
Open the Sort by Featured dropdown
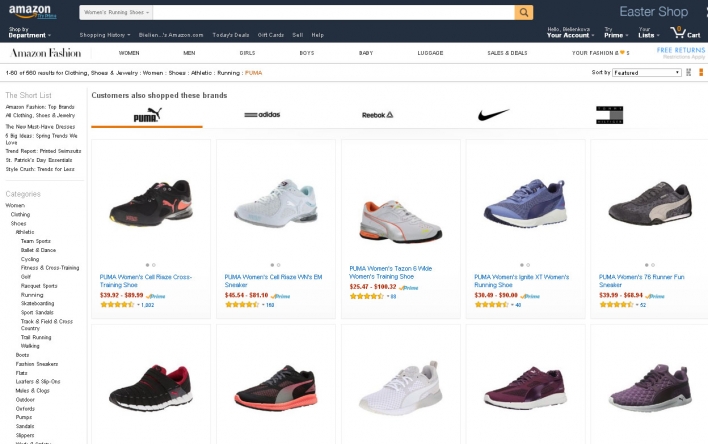647,73
